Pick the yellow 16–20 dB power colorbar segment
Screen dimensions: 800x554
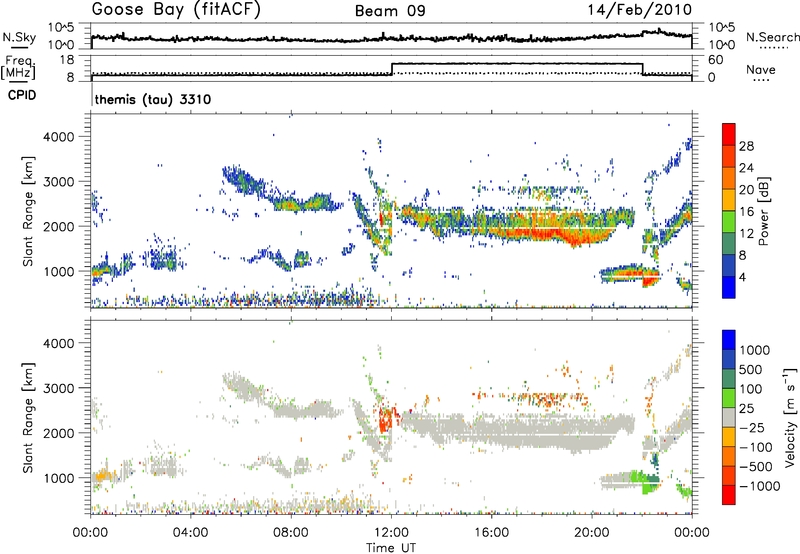(x=729, y=200)
